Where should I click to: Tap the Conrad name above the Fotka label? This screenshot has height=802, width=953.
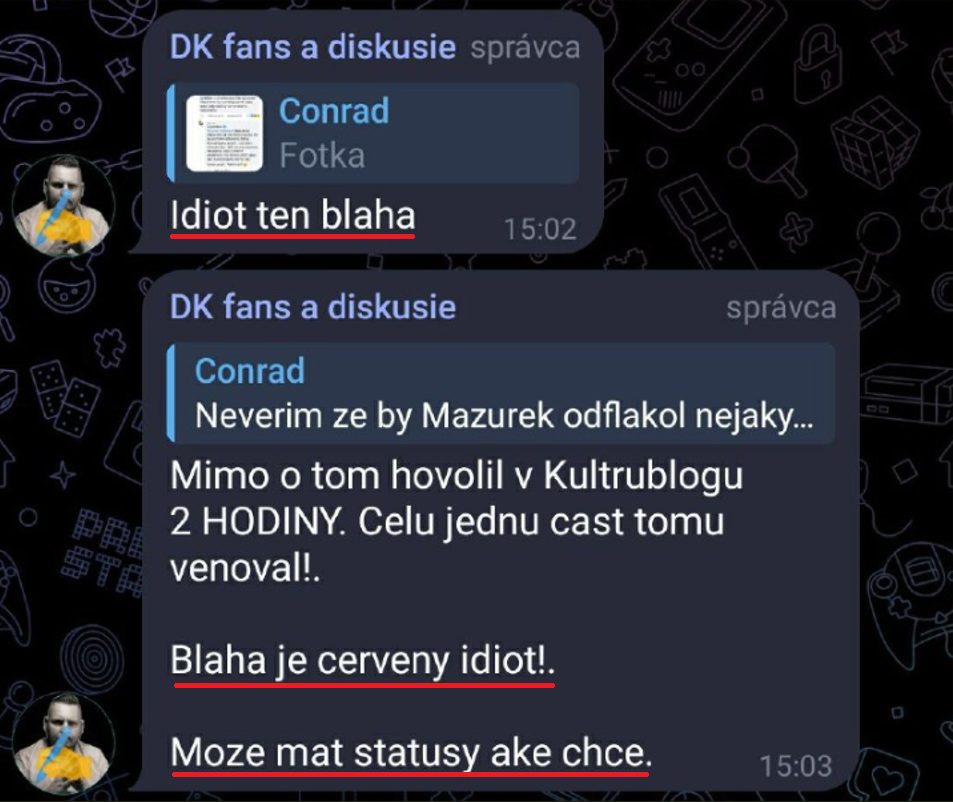click(334, 111)
